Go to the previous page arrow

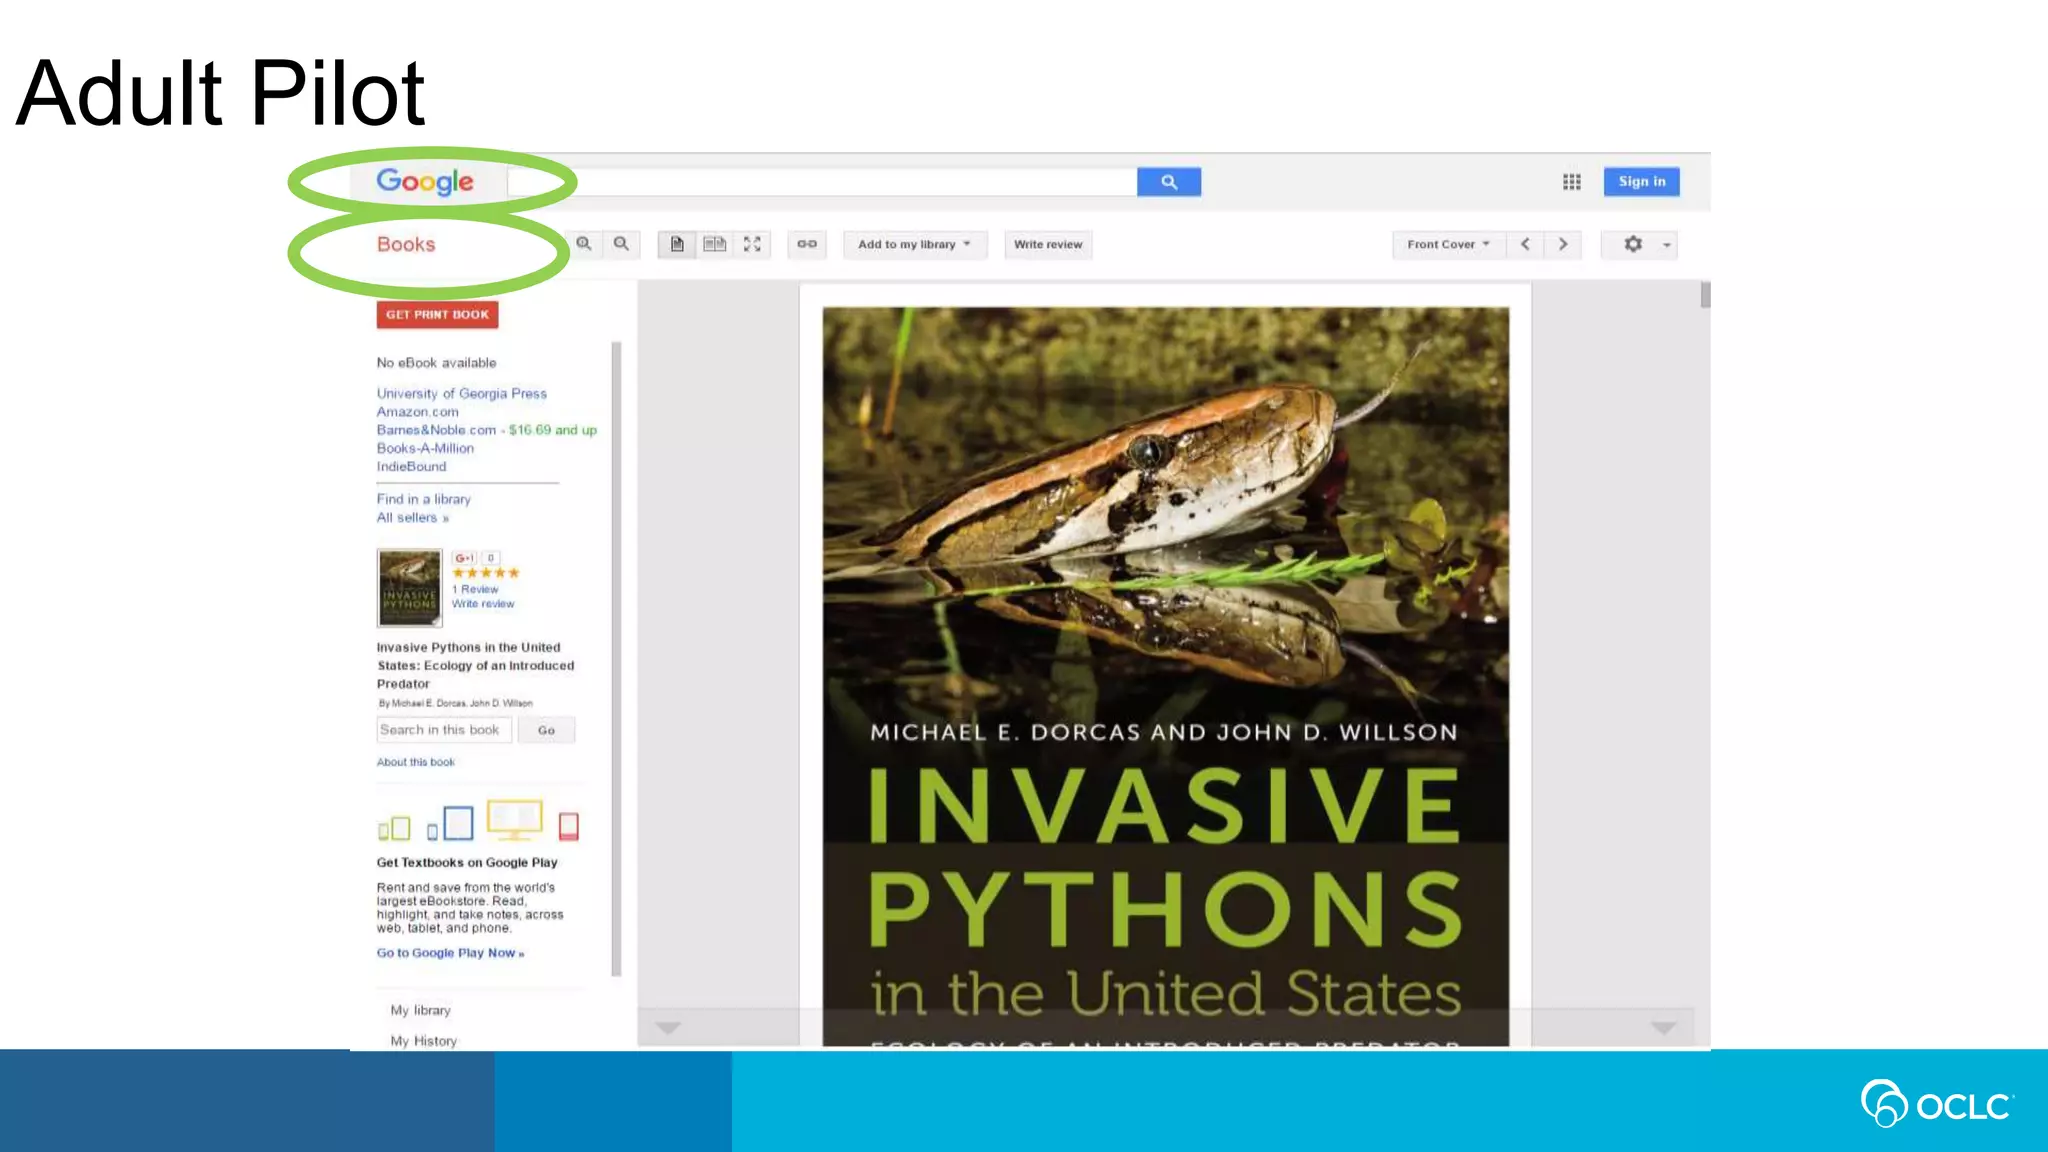(x=1525, y=244)
